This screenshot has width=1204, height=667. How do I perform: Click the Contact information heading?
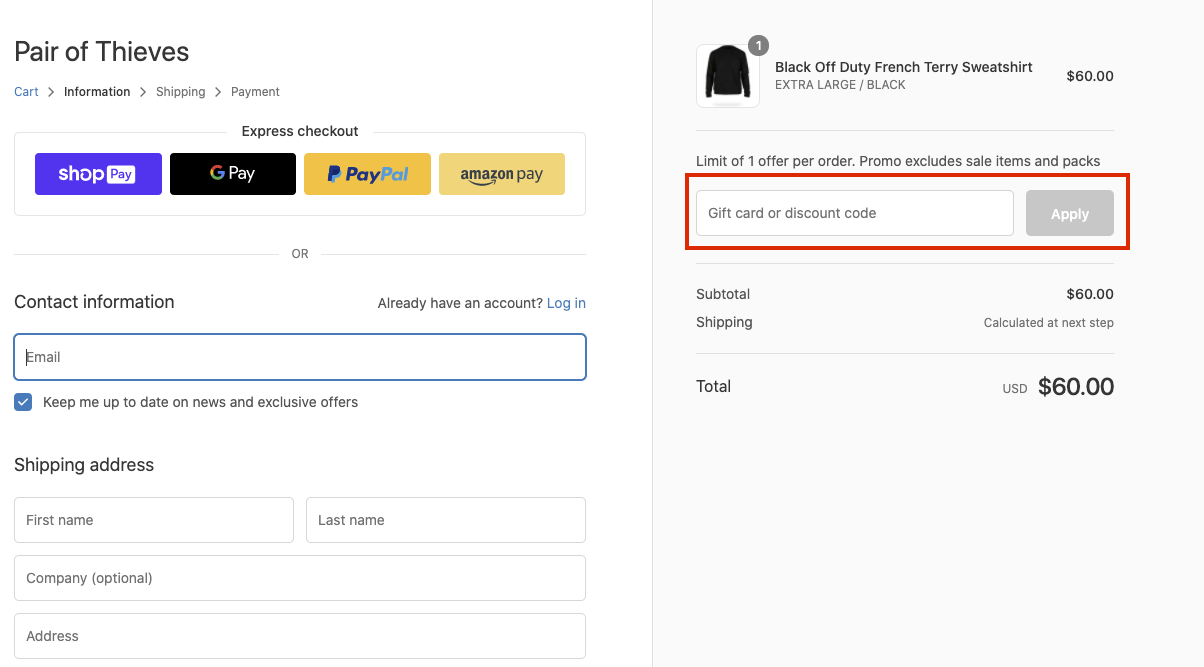[x=94, y=302]
